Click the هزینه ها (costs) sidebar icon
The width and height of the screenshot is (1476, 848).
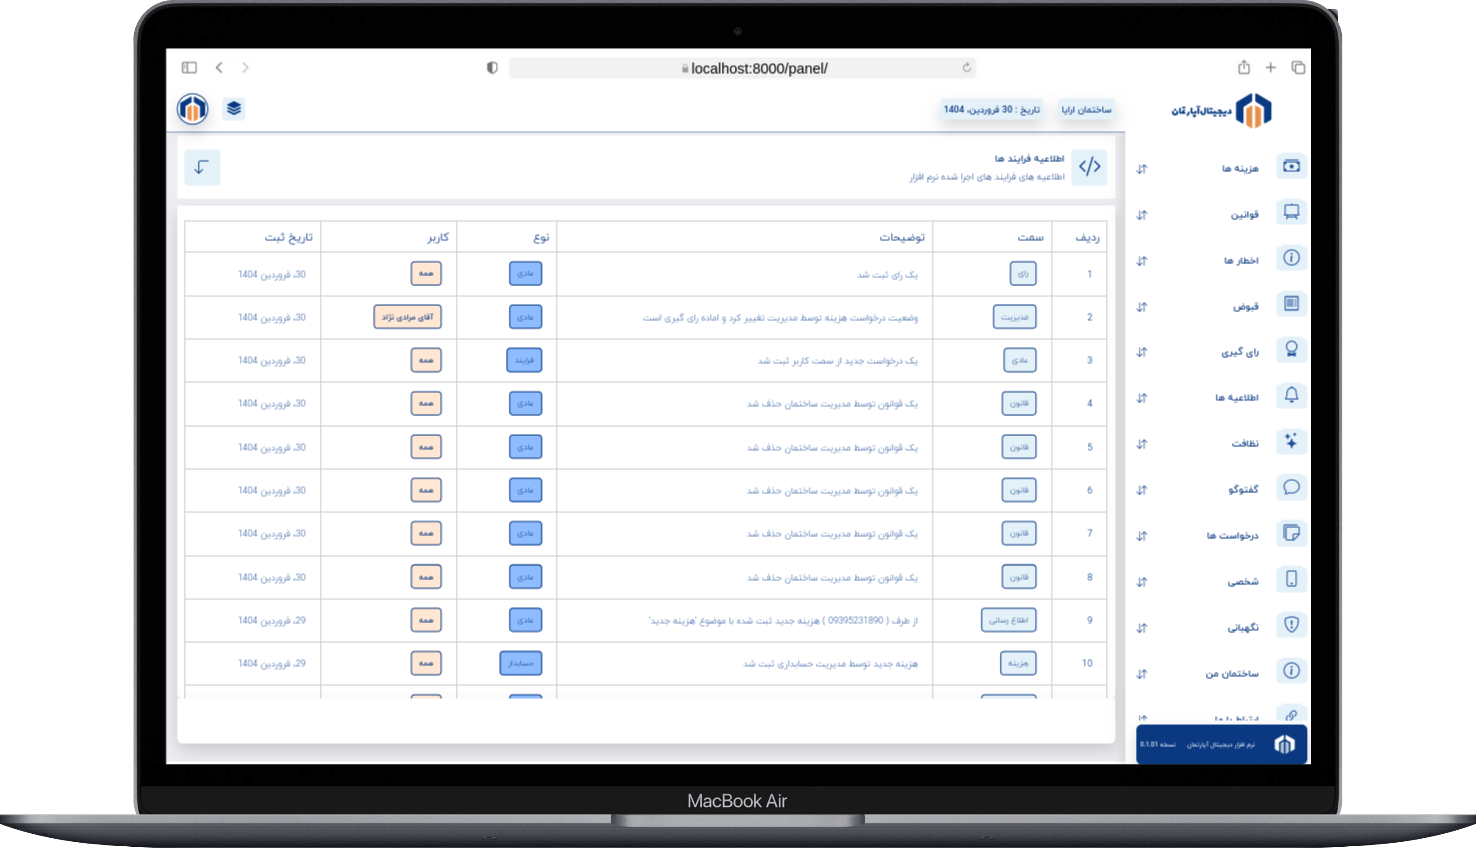[x=1291, y=167]
